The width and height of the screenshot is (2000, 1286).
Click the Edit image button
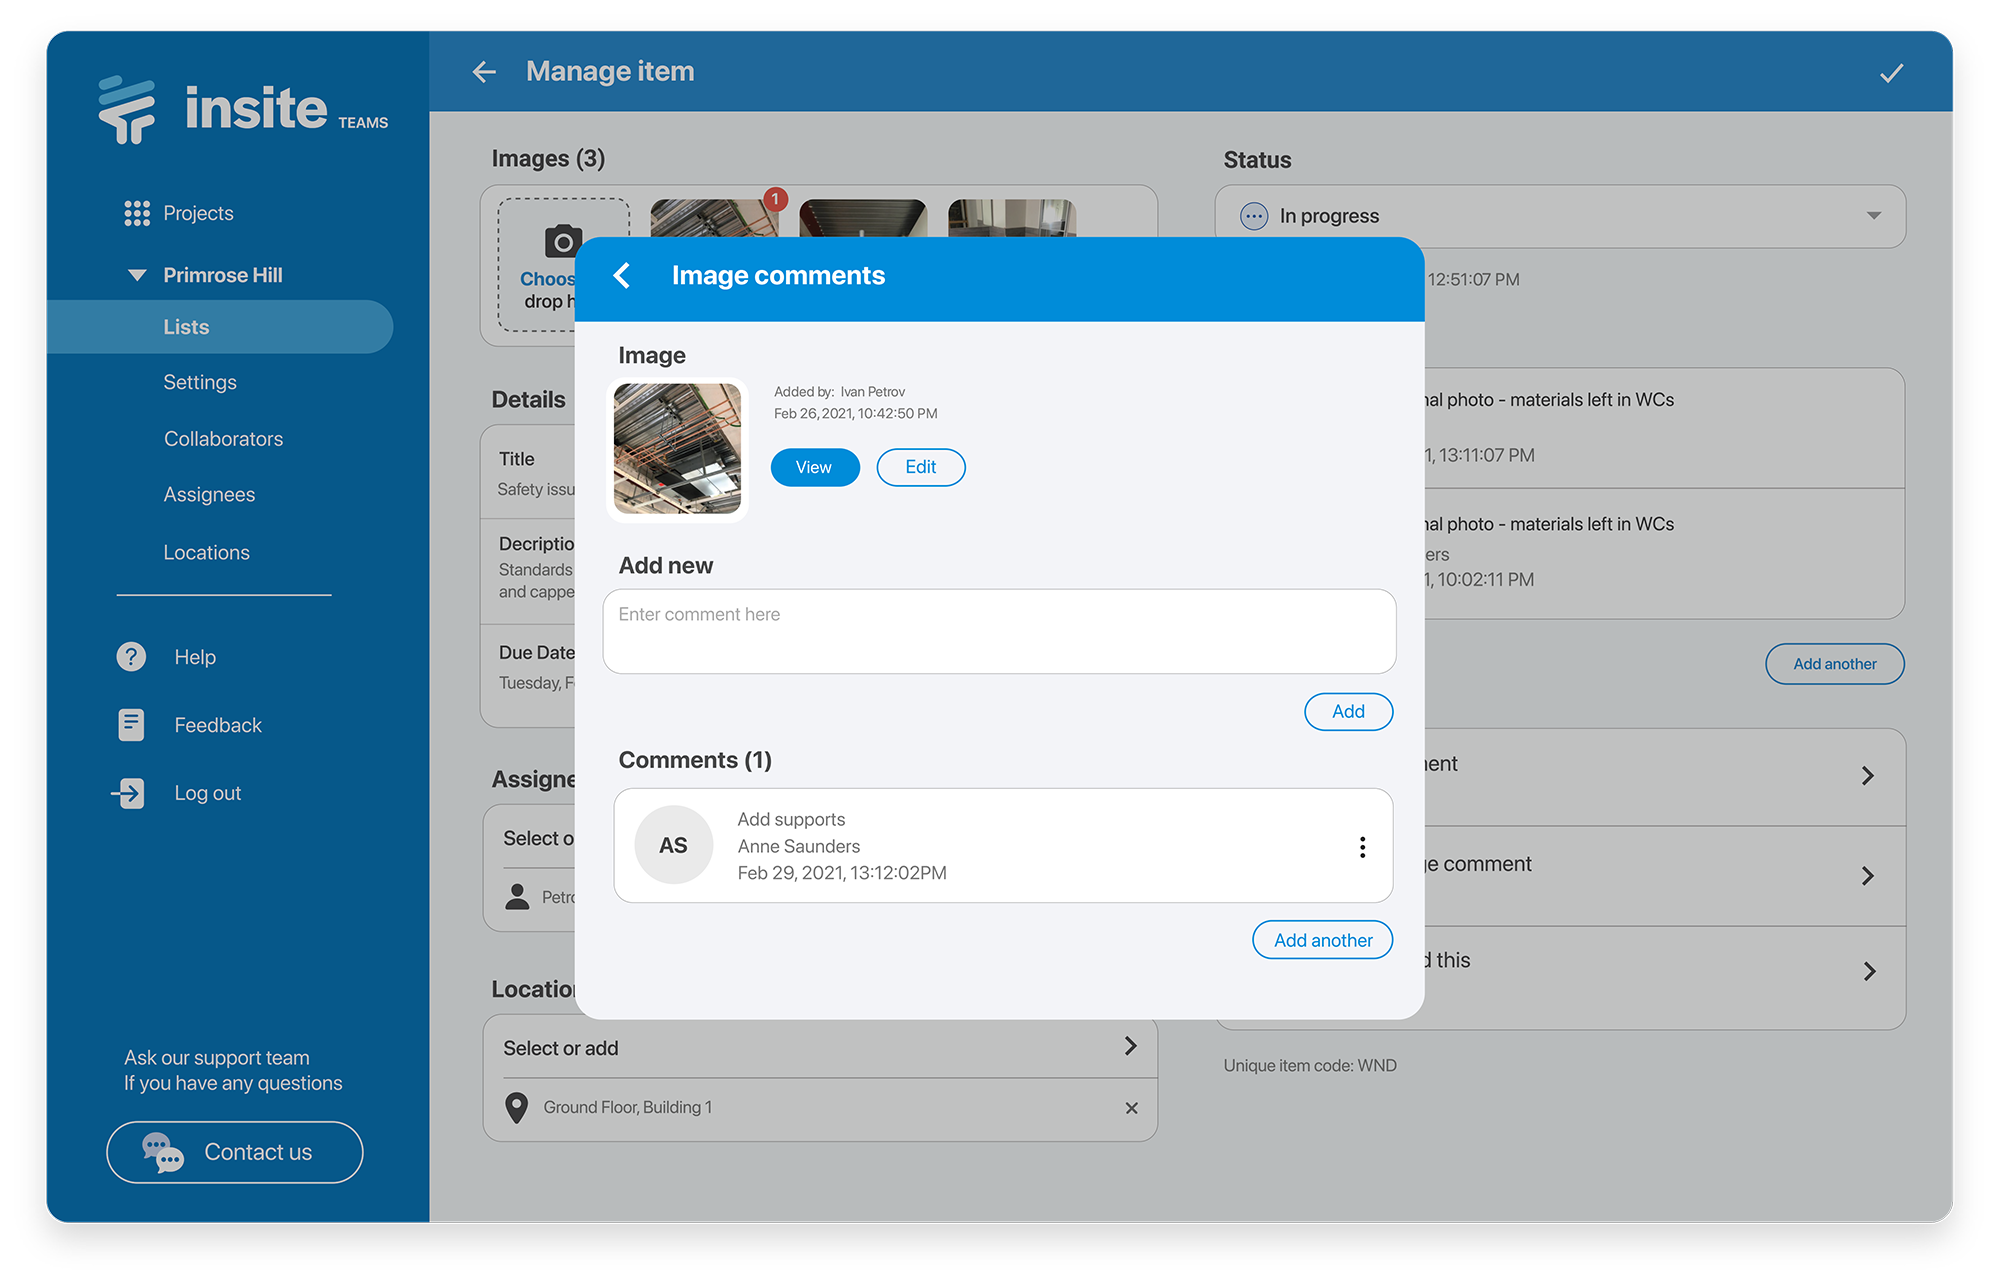(x=920, y=467)
